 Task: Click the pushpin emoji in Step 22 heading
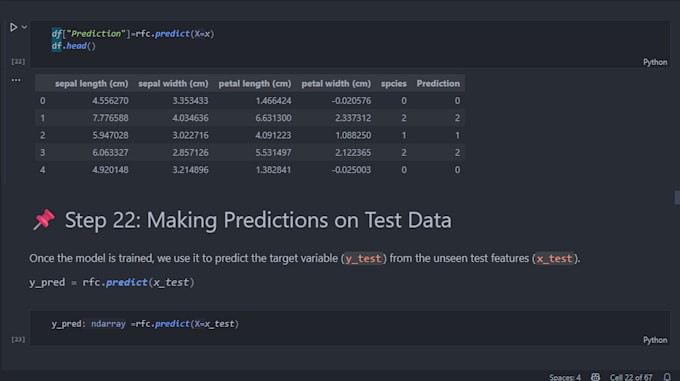pyautogui.click(x=44, y=220)
